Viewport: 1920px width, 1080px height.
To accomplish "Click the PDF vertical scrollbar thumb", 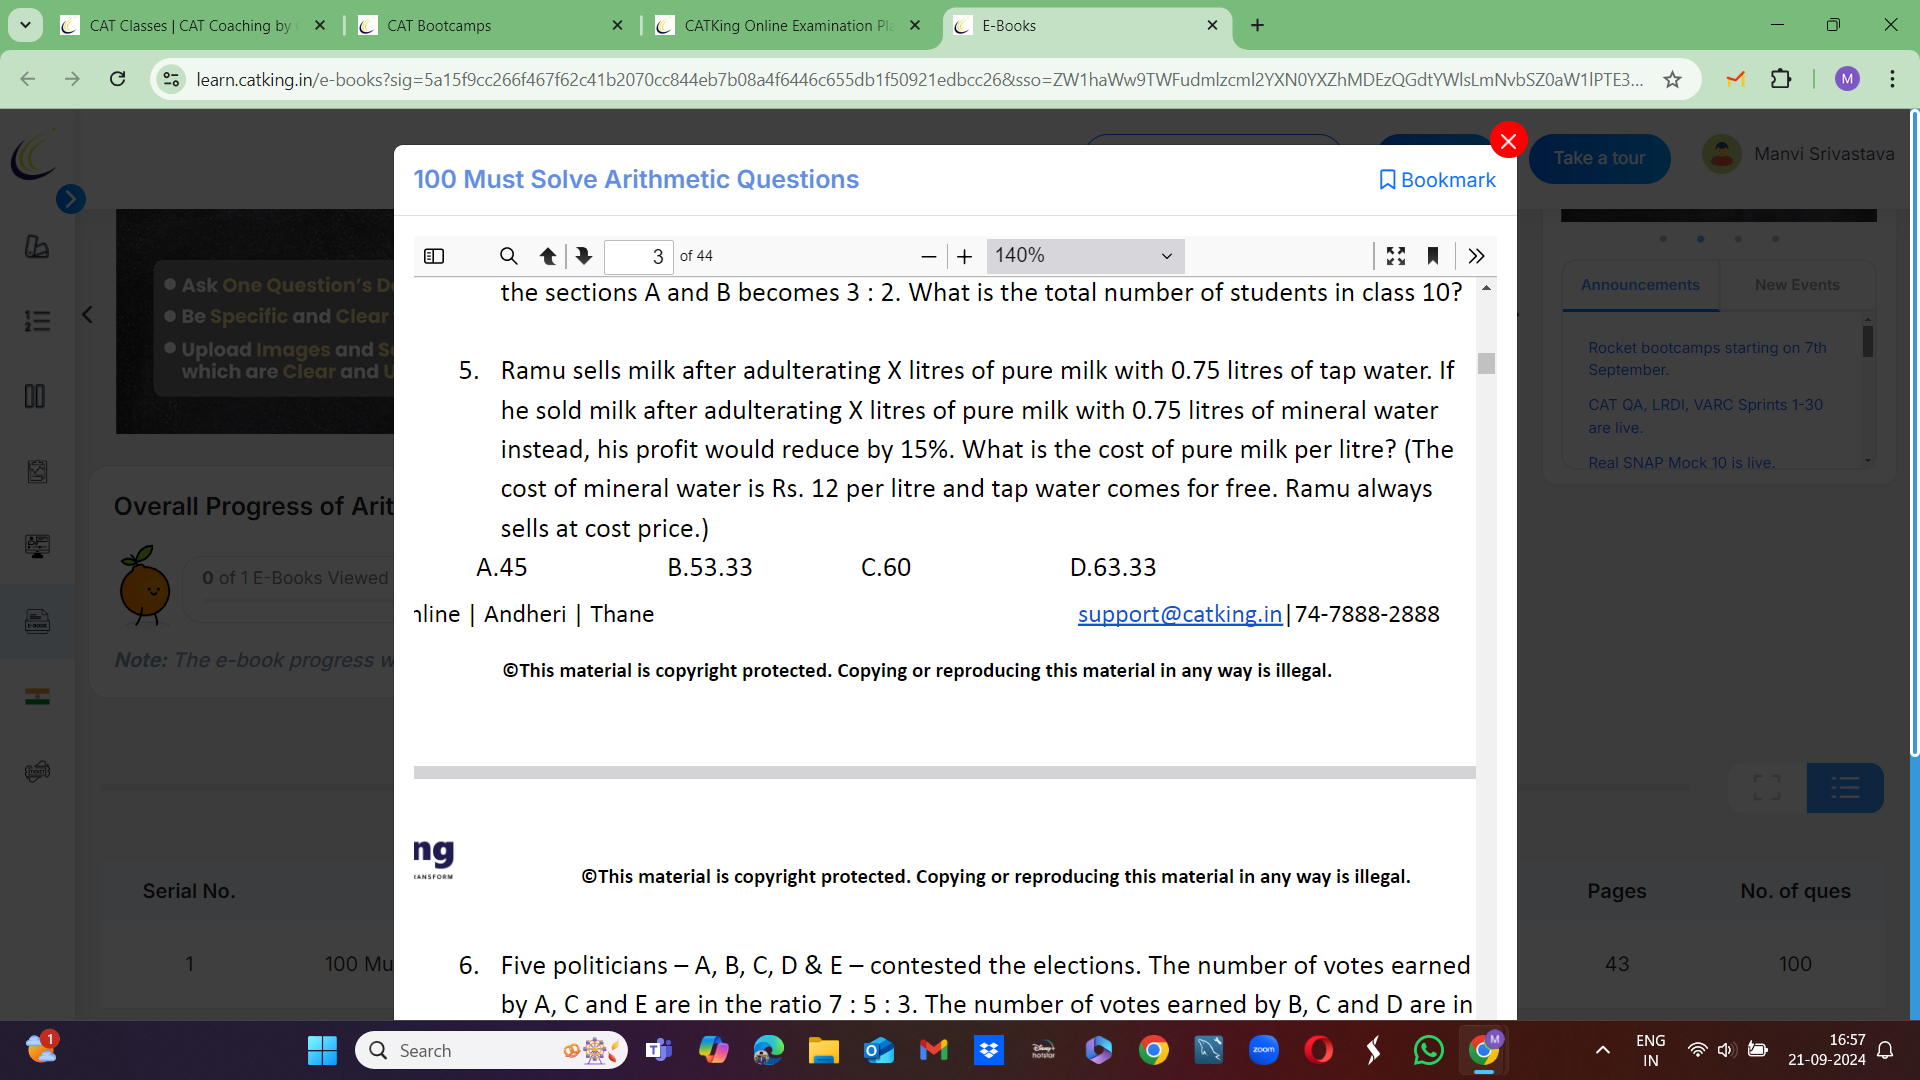I will click(x=1486, y=363).
